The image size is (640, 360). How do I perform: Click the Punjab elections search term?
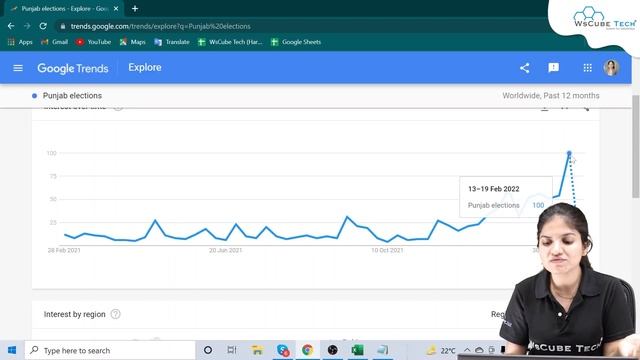point(72,96)
